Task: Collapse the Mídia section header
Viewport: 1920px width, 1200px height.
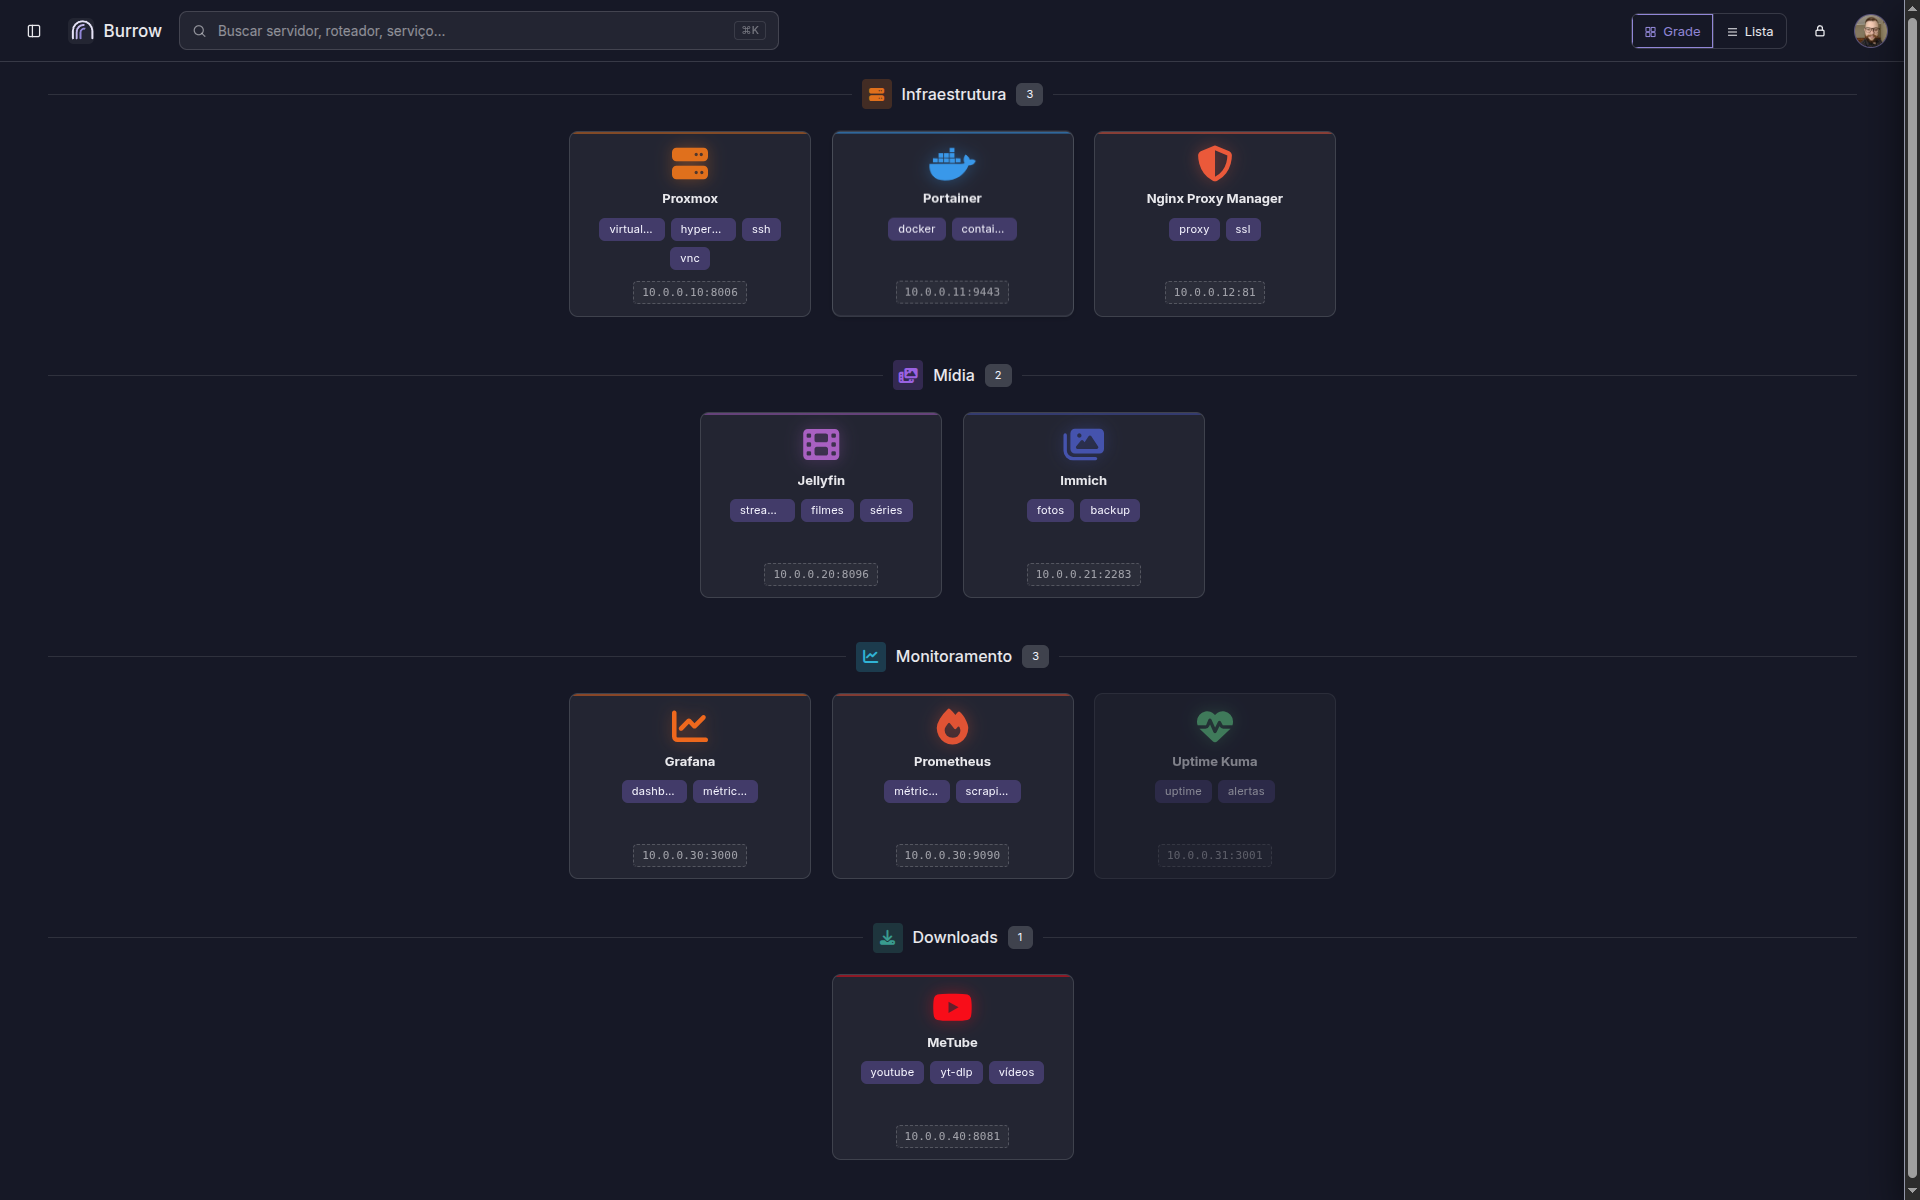Action: 952,375
